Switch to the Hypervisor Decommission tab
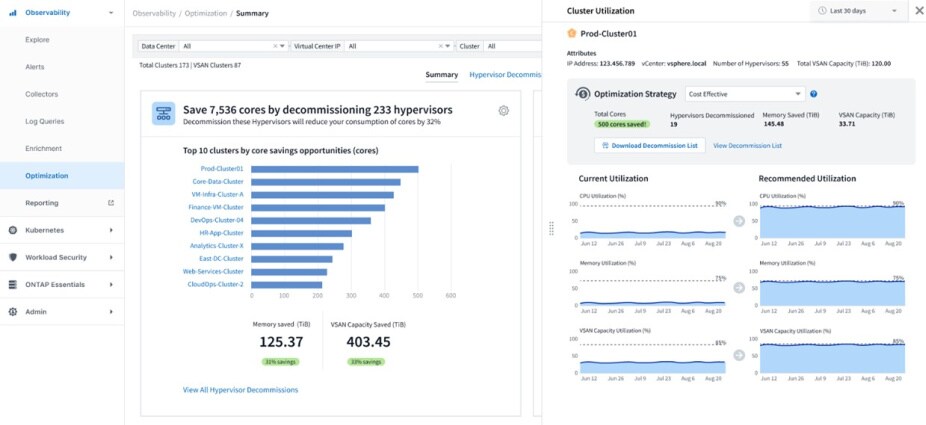This screenshot has width=926, height=425. (x=505, y=74)
